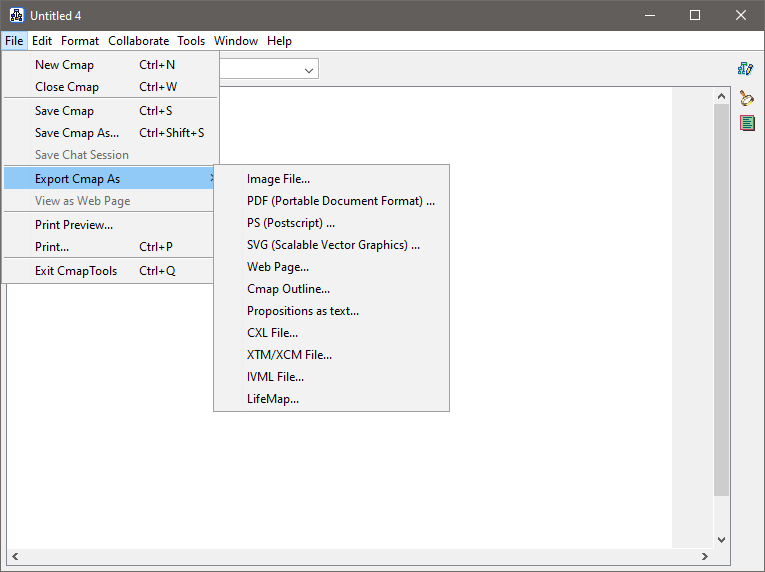Click the concept map edit icon with pencil

tap(745, 69)
